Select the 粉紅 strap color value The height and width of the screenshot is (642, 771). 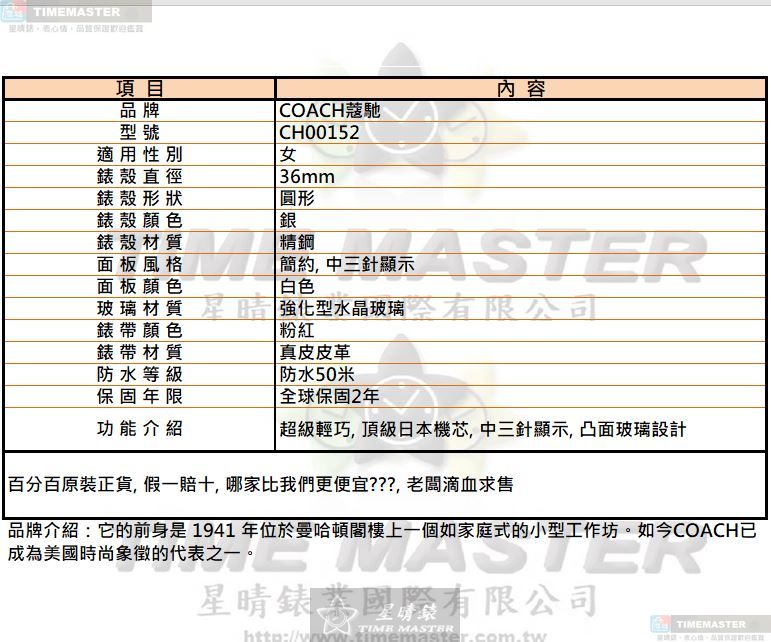coord(297,331)
